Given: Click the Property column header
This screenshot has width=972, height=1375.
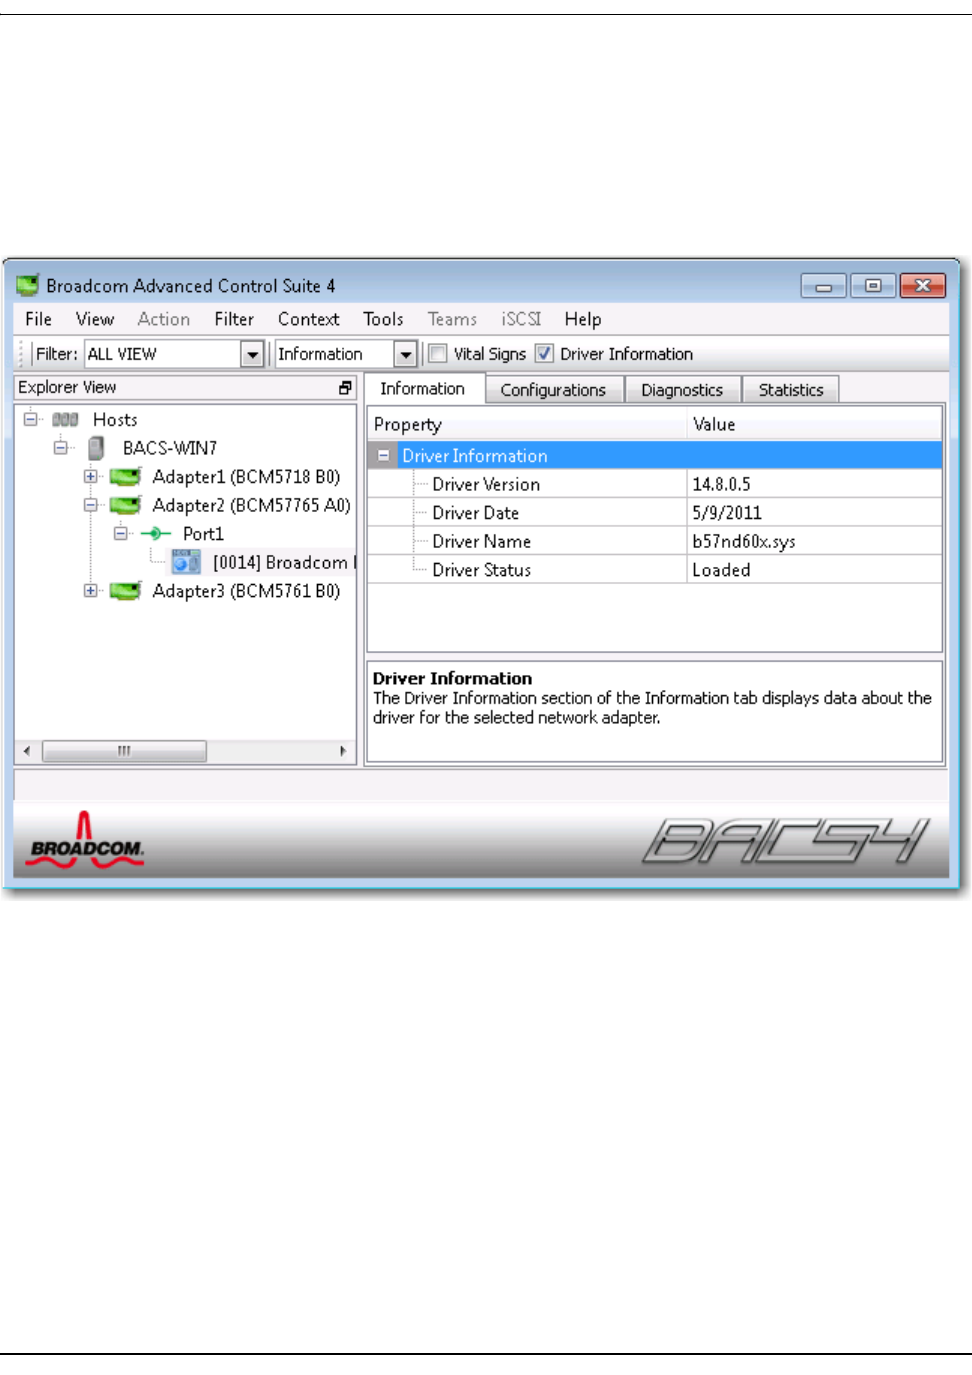Looking at the screenshot, I should [x=527, y=424].
